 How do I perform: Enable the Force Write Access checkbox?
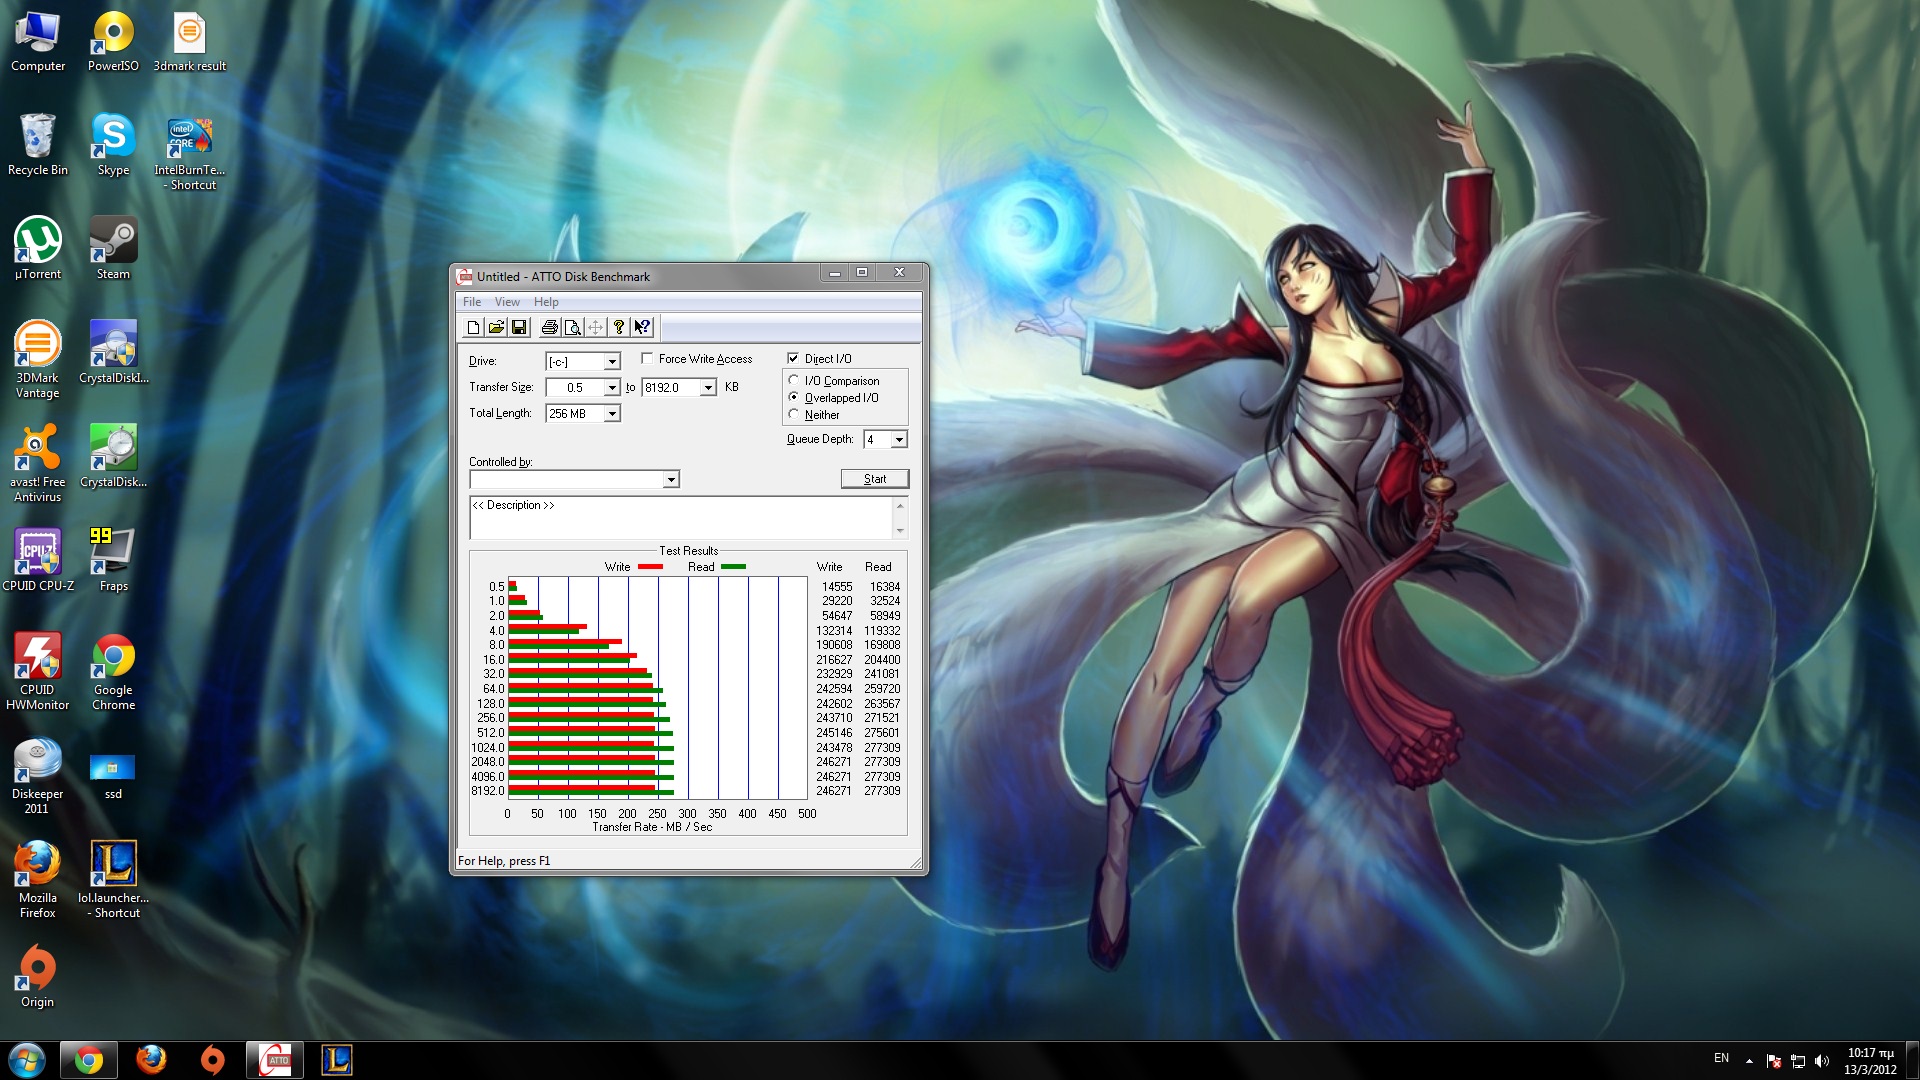(647, 358)
